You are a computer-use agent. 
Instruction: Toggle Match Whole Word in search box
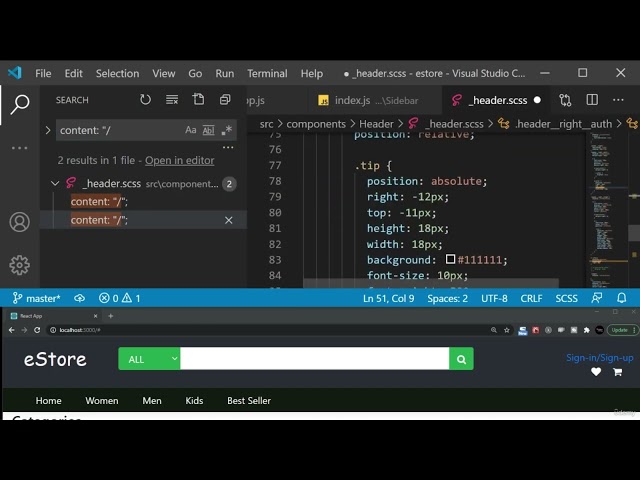pos(208,130)
